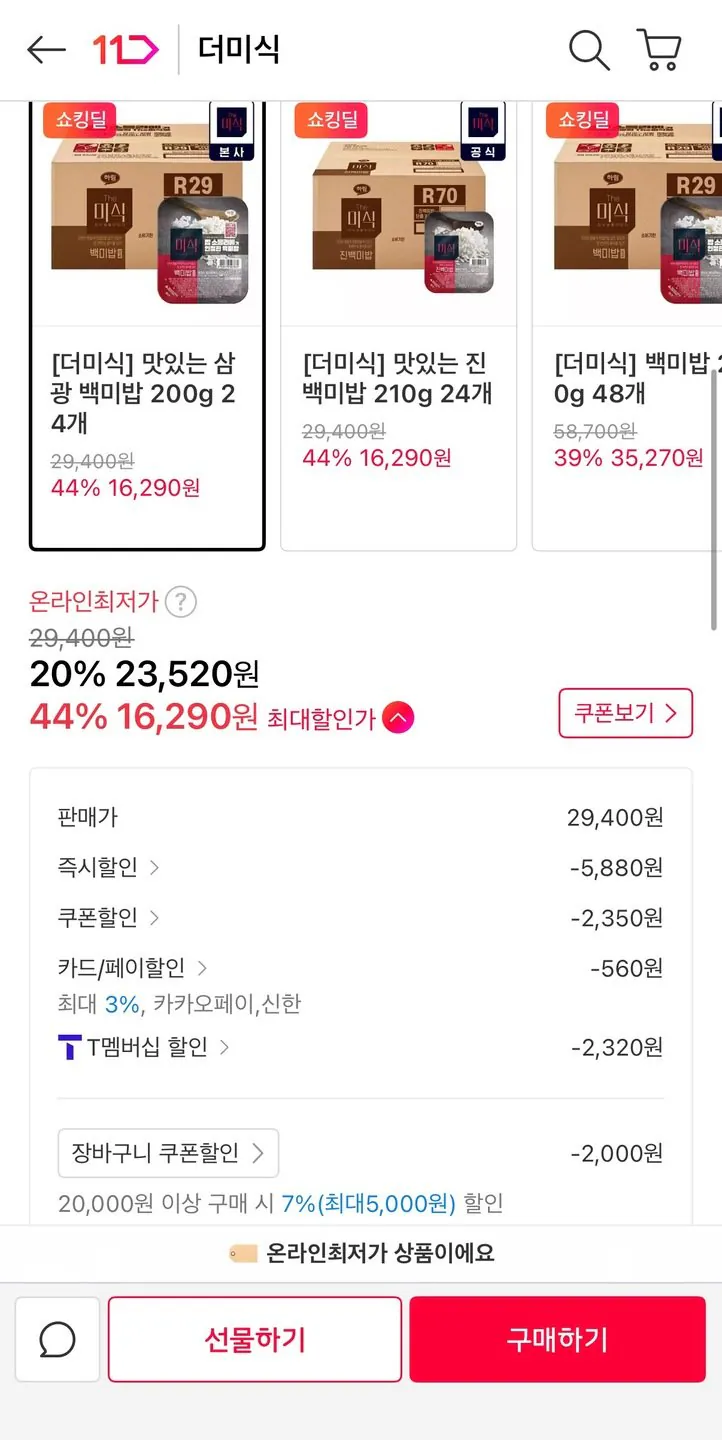Tap the 온라인최저가 question mark icon
The height and width of the screenshot is (1440, 722).
coord(180,602)
